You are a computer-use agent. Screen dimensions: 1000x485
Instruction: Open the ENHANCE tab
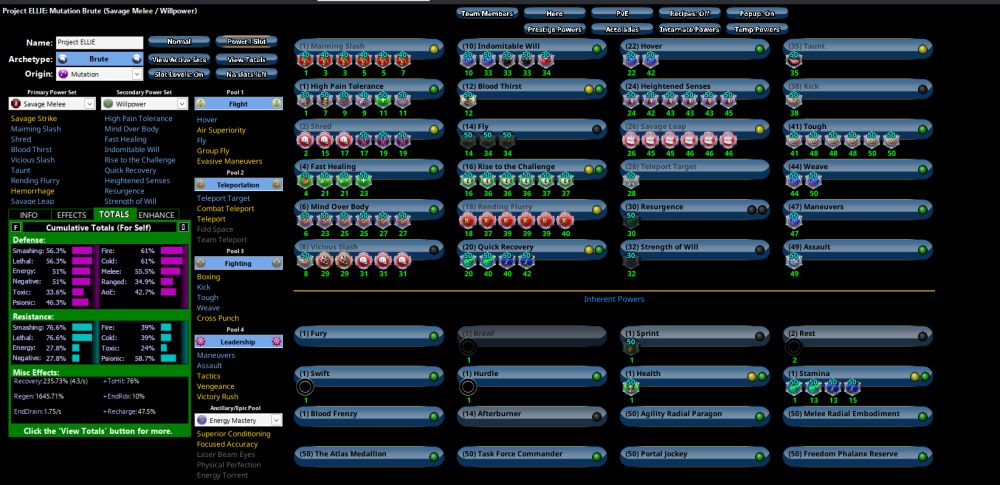click(x=156, y=214)
